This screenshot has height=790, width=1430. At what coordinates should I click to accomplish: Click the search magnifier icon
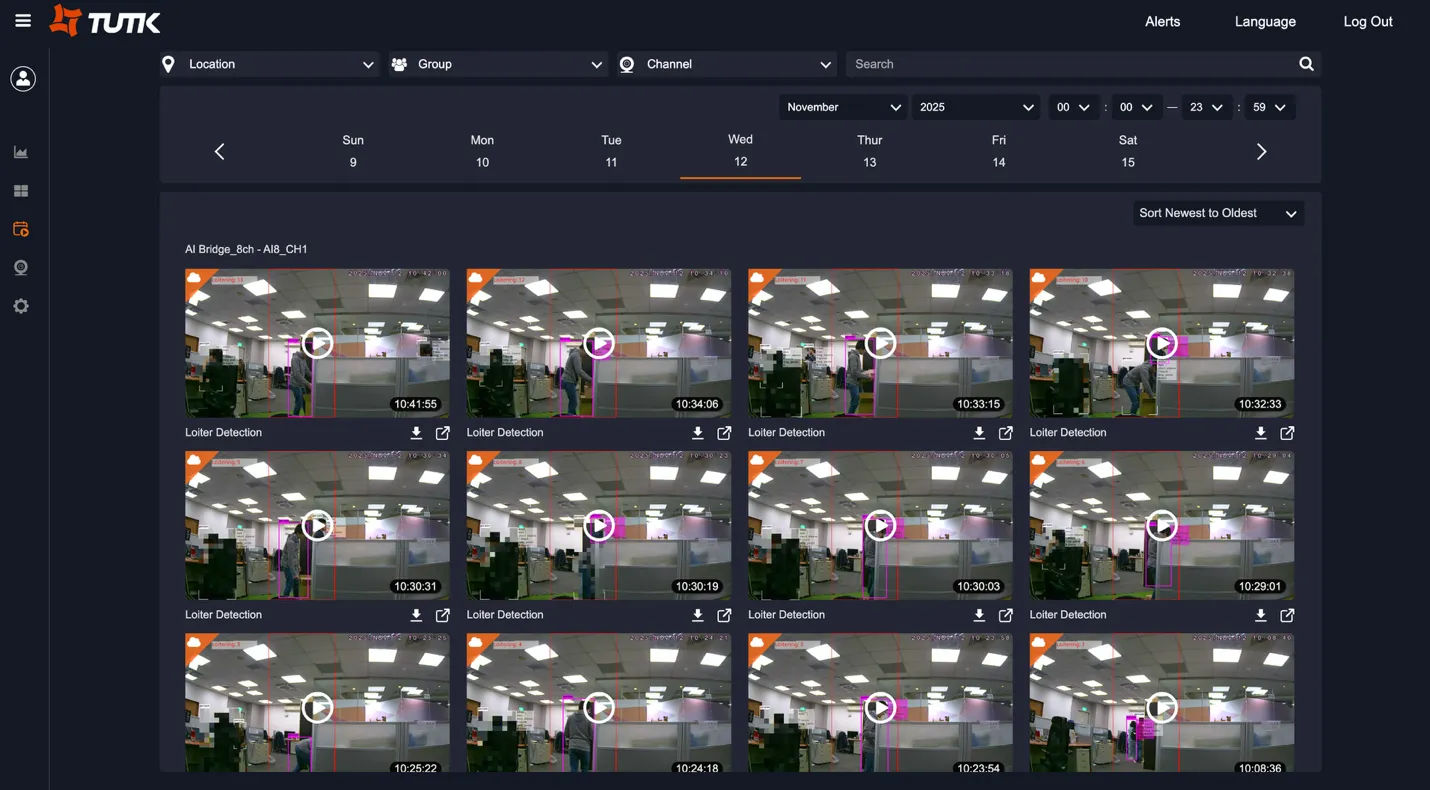click(1306, 63)
